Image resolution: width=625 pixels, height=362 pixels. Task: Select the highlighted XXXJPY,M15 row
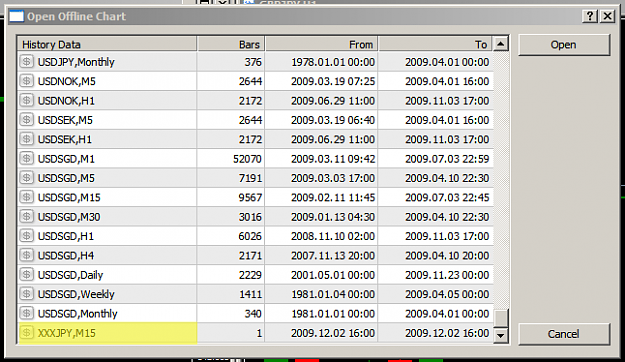pos(256,333)
